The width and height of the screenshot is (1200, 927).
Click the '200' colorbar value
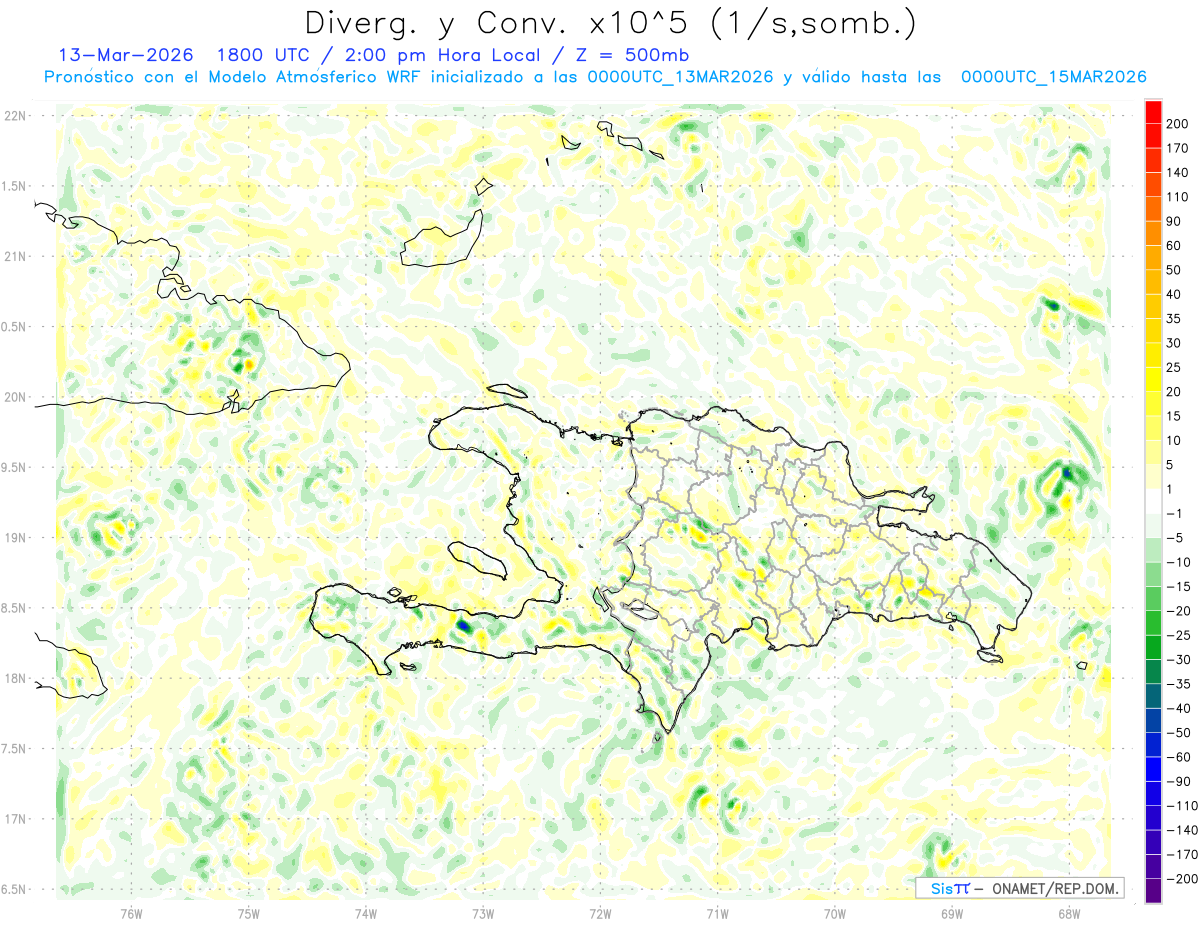coord(1179,123)
